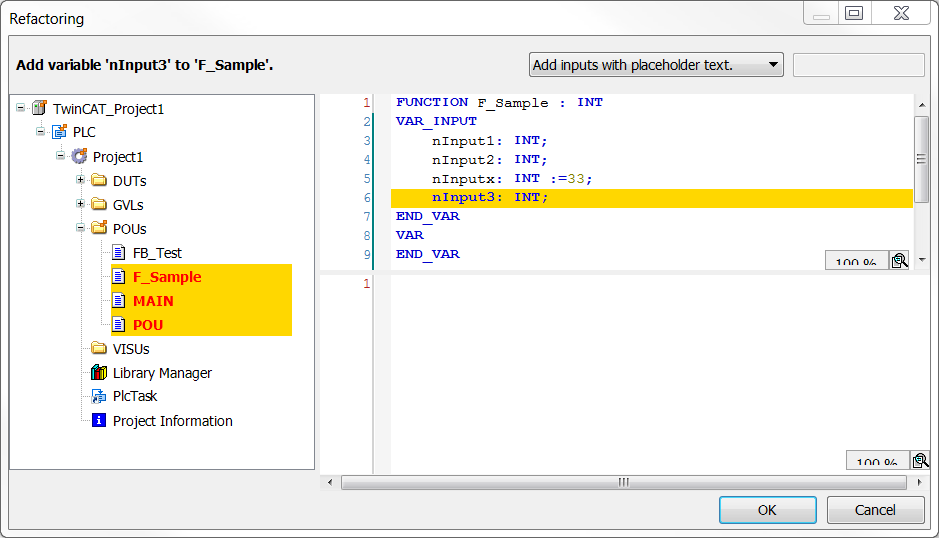939x538 pixels.
Task: Click the horizontal scrollbar left arrow
Action: click(329, 482)
